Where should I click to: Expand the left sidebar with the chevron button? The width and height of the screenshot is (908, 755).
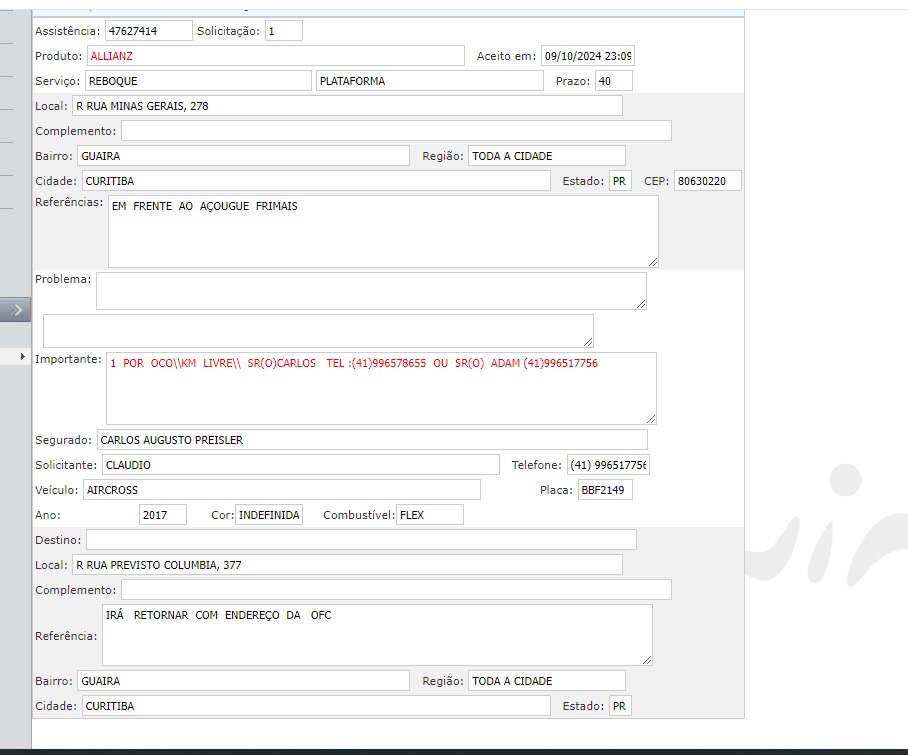(15, 310)
